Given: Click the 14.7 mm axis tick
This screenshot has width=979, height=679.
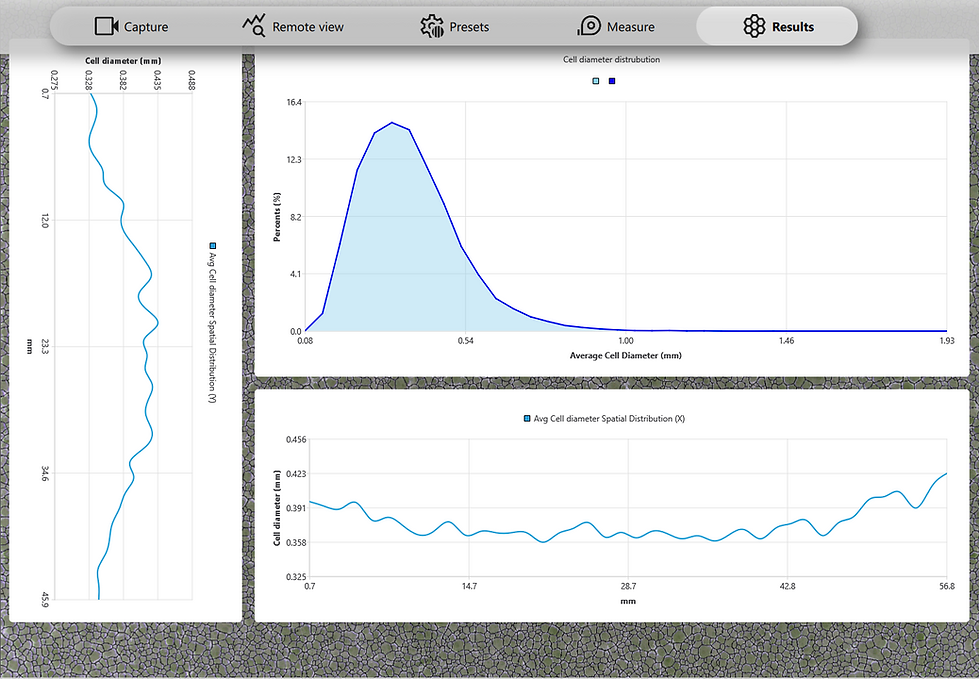Looking at the screenshot, I should [x=469, y=586].
